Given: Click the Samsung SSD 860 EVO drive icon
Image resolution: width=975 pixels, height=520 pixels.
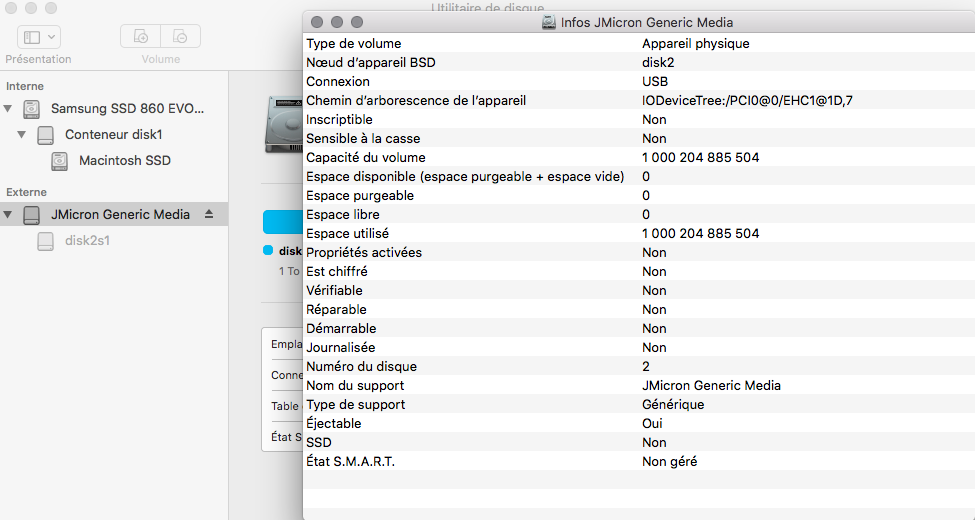Looking at the screenshot, I should [33, 108].
